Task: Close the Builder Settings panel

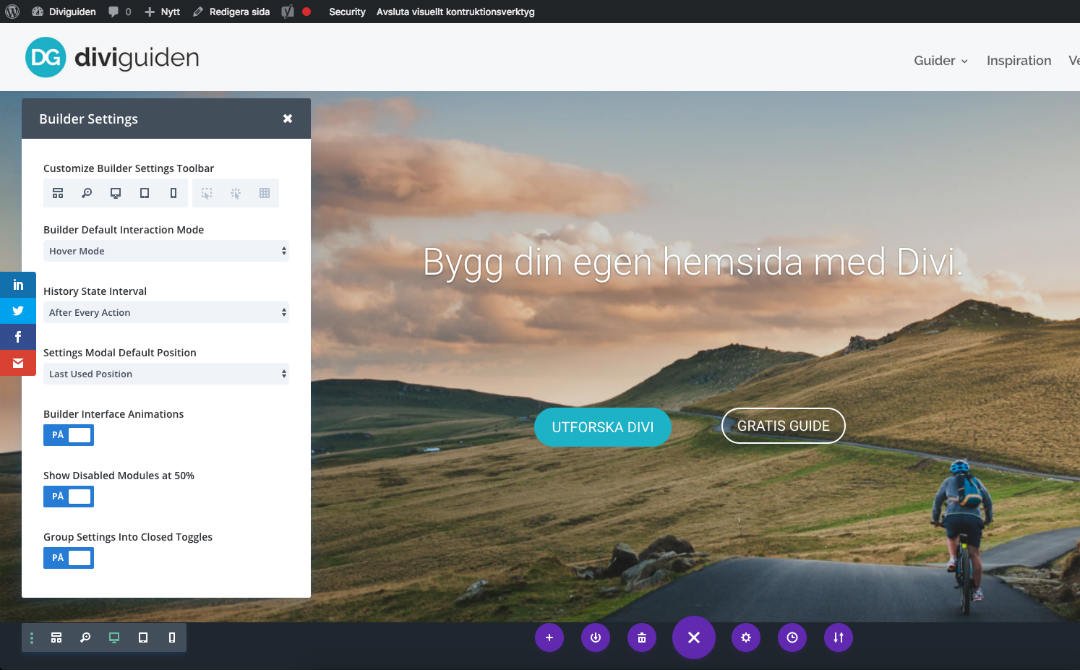Action: point(288,118)
